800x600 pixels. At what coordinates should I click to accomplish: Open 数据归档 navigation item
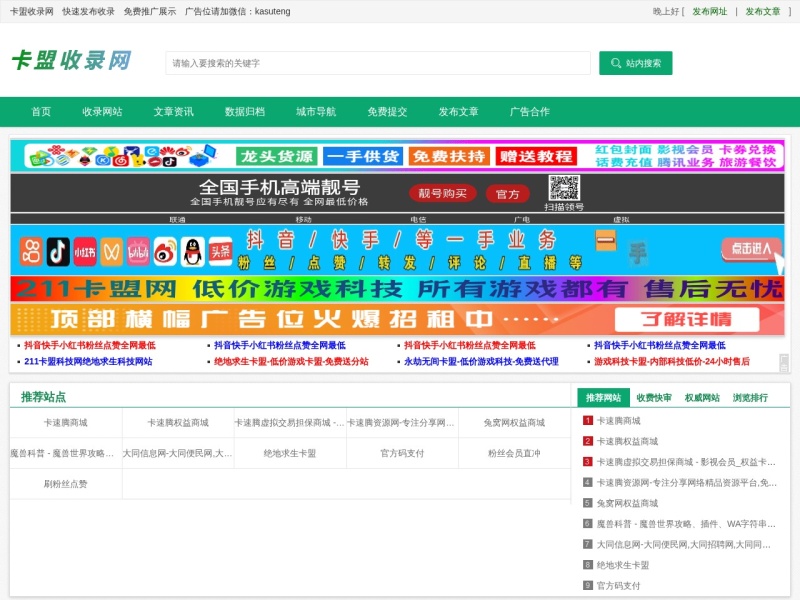coord(245,112)
